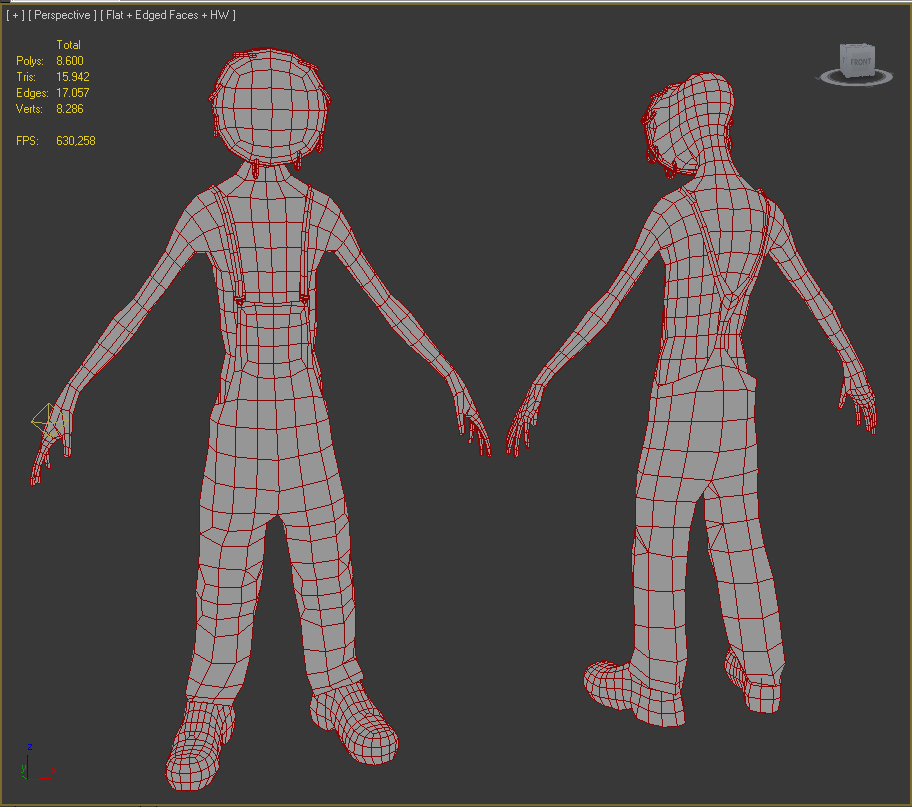
Task: Select the yellow helper gizmo near the hand
Action: click(50, 421)
